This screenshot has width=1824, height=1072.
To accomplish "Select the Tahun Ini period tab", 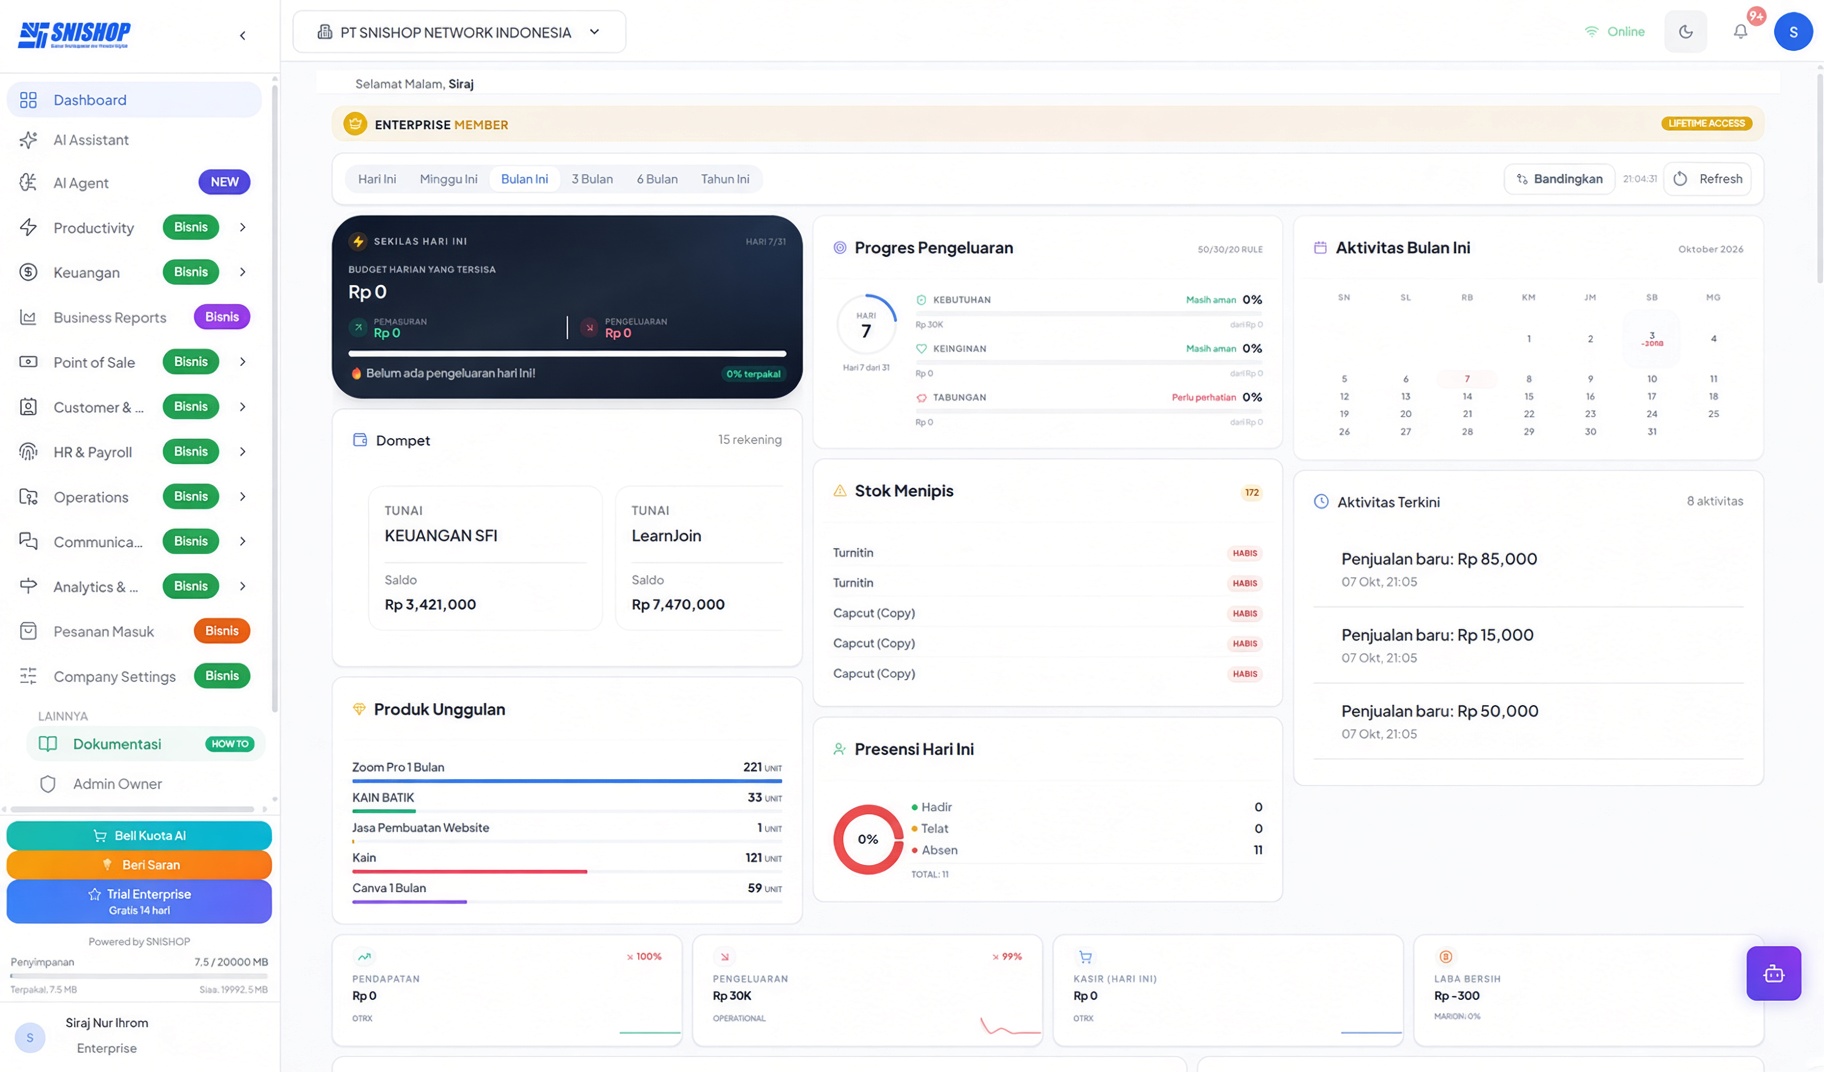I will coord(725,179).
